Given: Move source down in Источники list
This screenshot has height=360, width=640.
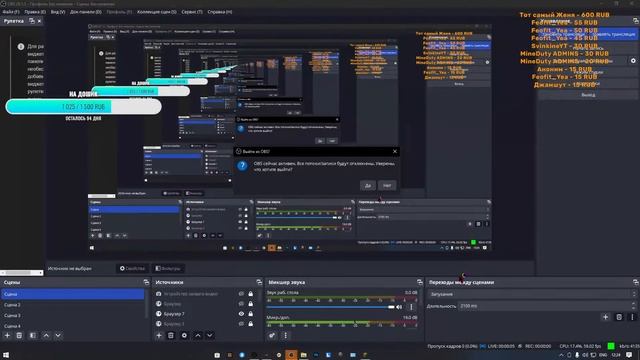Looking at the screenshot, I should point(210,336).
